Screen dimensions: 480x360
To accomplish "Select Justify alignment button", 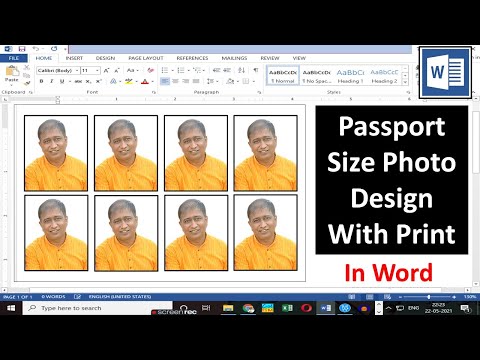I will (x=196, y=81).
